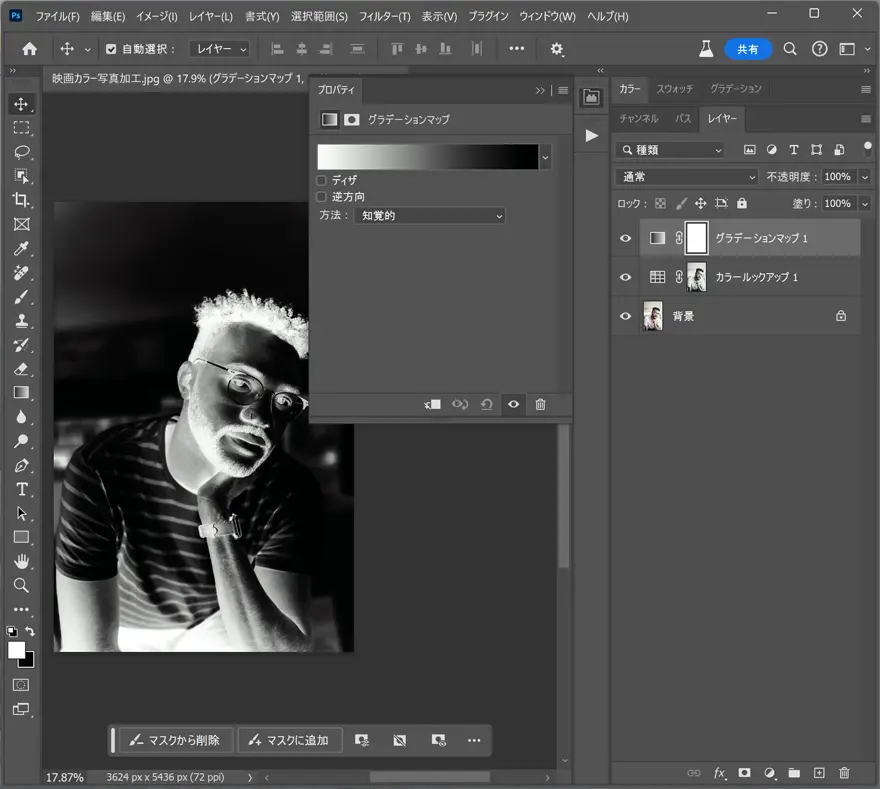Hide the 背景 layer
The width and height of the screenshot is (880, 789).
tap(626, 316)
